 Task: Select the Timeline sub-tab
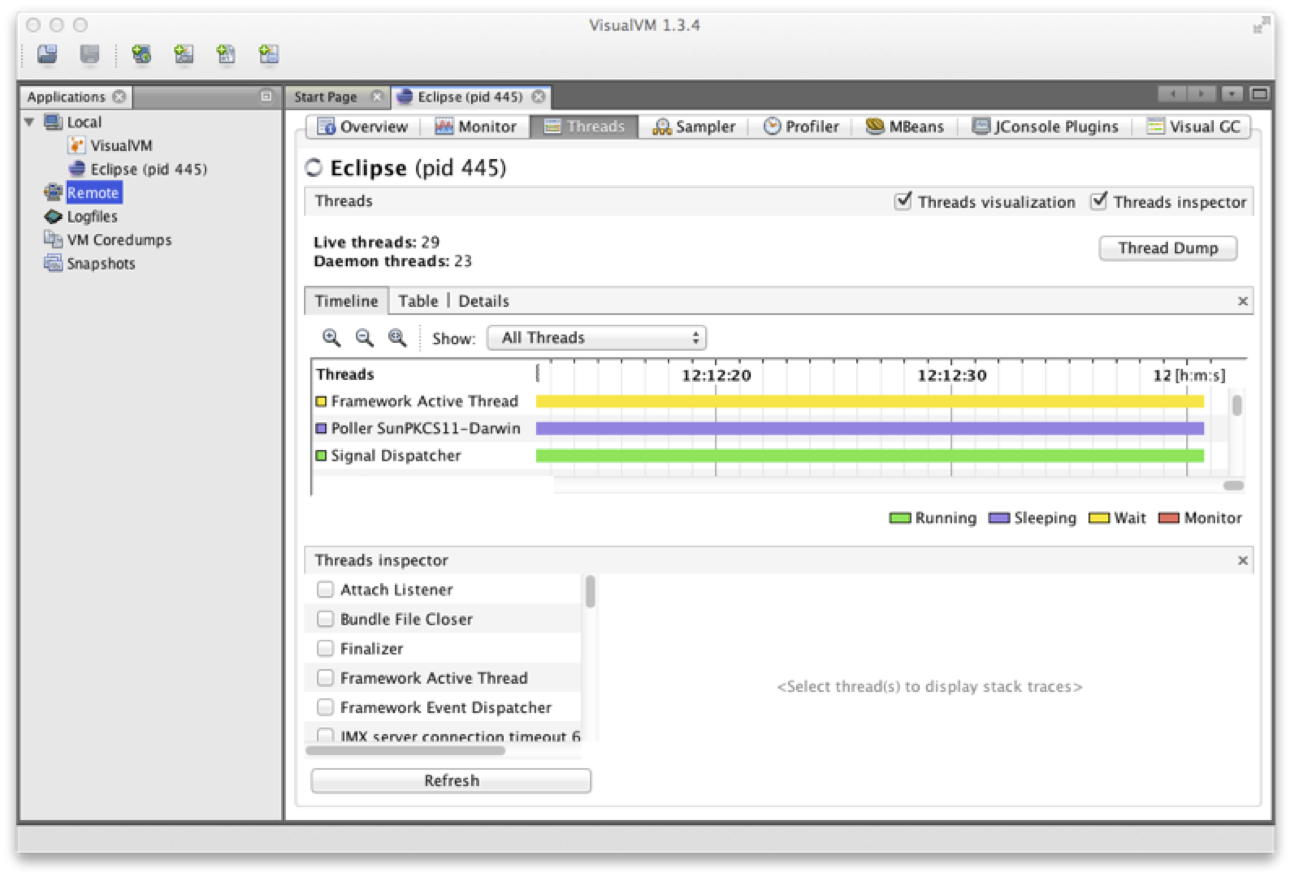[x=346, y=301]
